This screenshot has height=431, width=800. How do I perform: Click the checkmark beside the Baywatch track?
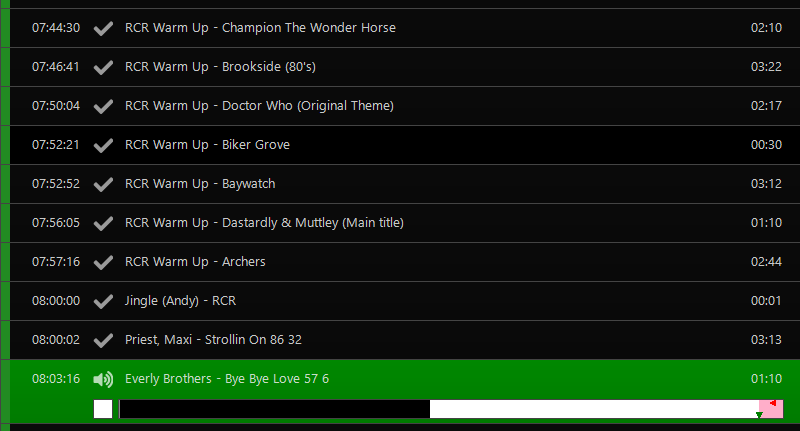pos(103,184)
